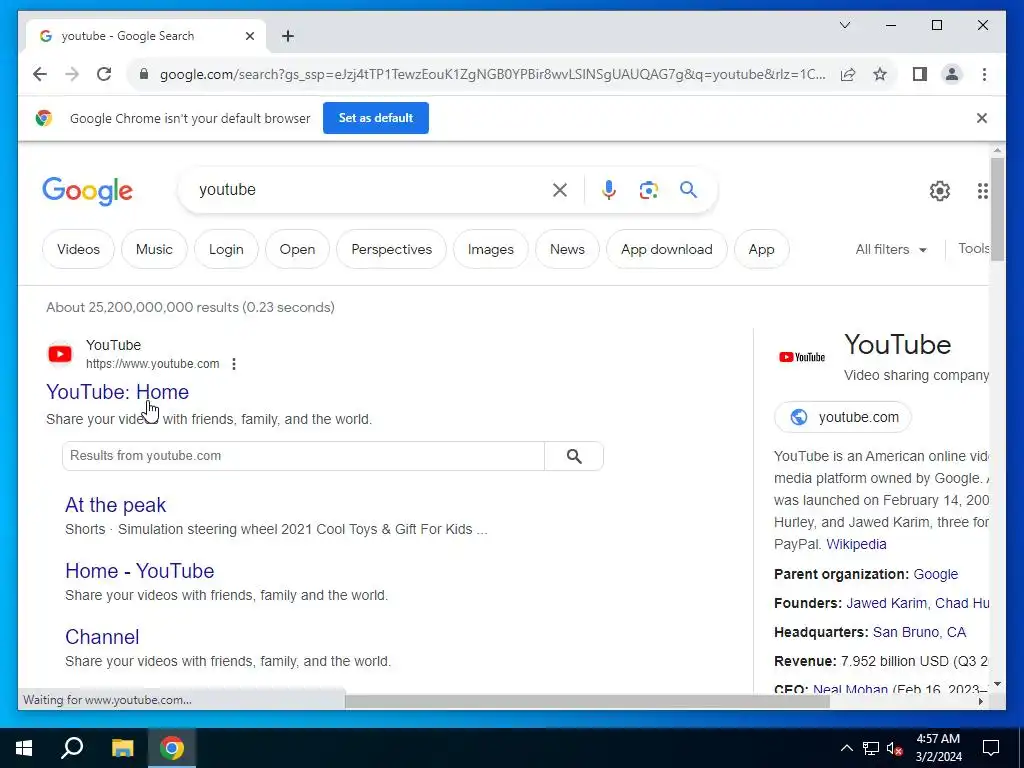
Task: Click the YouTube logo in the knowledge panel
Action: pos(802,357)
